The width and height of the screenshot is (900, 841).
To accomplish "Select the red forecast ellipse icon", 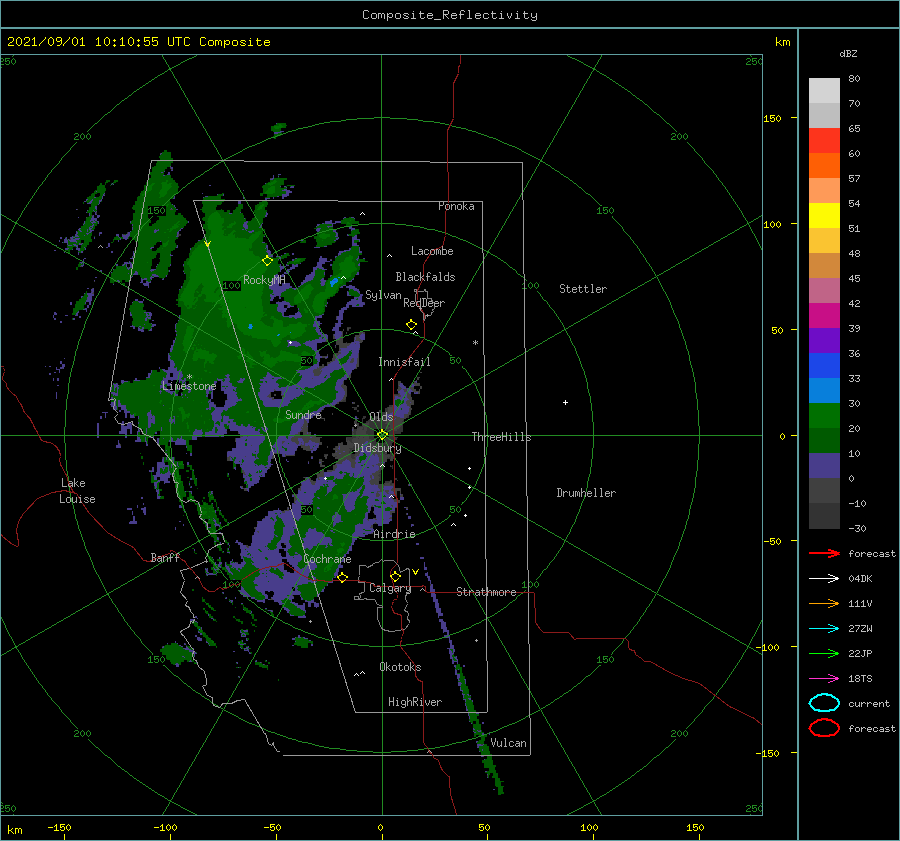I will pos(824,728).
